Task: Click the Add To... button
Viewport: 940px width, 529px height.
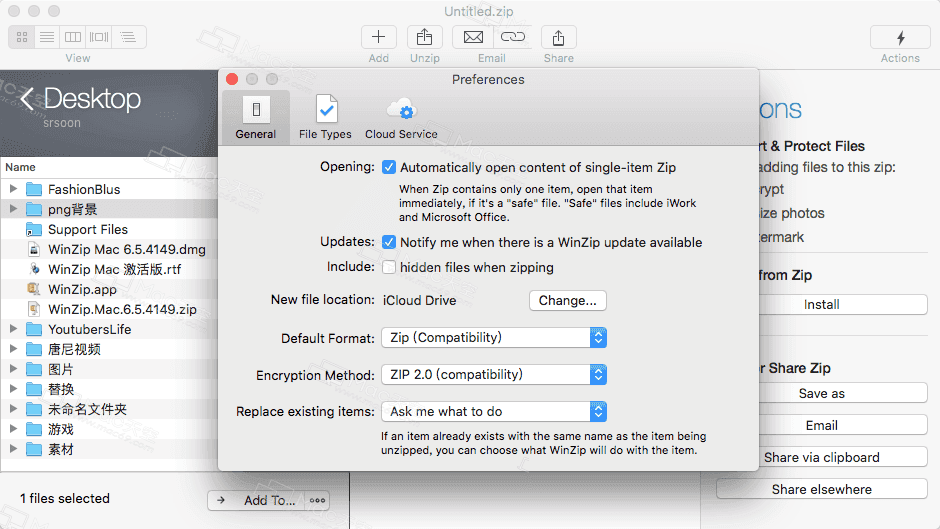Action: (x=269, y=500)
